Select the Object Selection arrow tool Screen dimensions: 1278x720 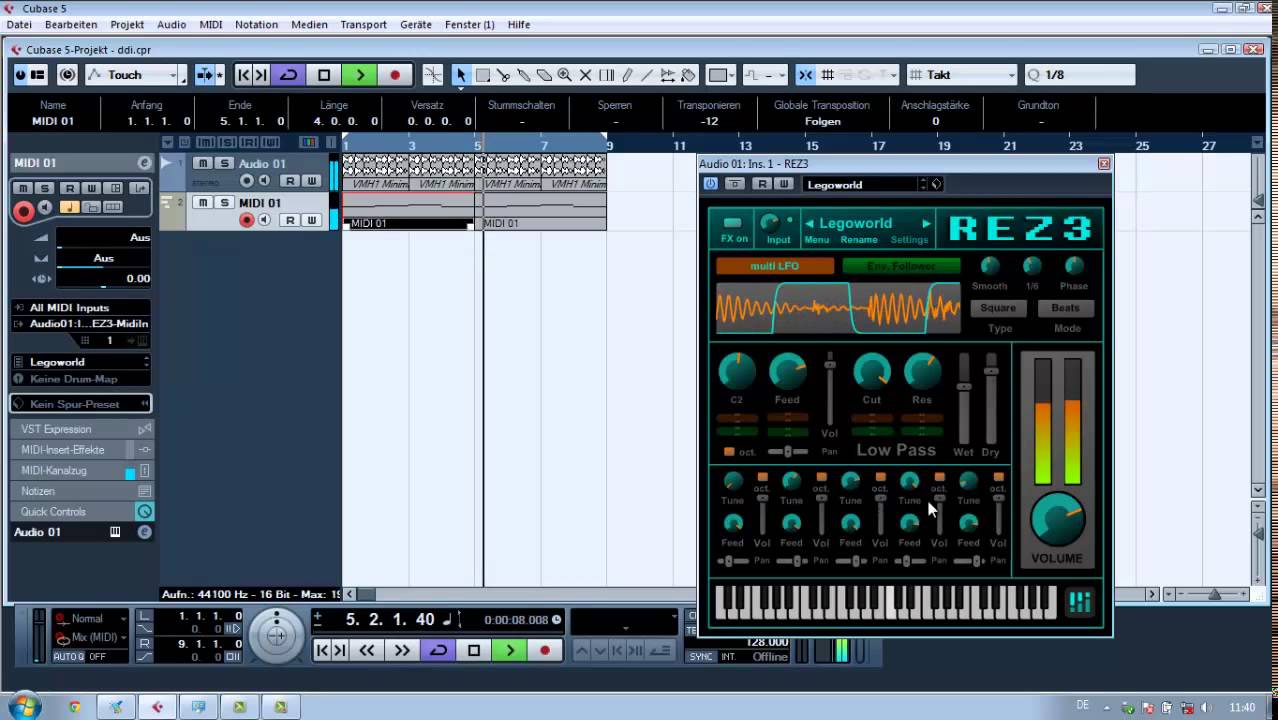pyautogui.click(x=461, y=75)
